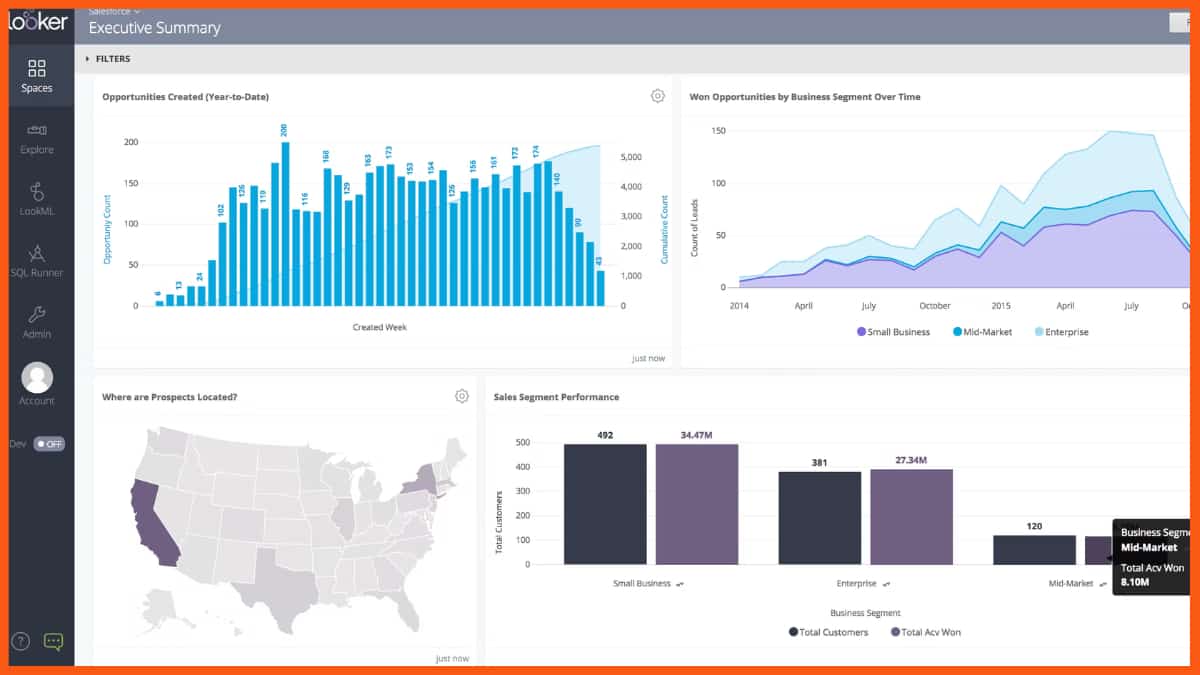Open the LookML icon in sidebar
Image resolution: width=1200 pixels, height=675 pixels.
pyautogui.click(x=37, y=192)
